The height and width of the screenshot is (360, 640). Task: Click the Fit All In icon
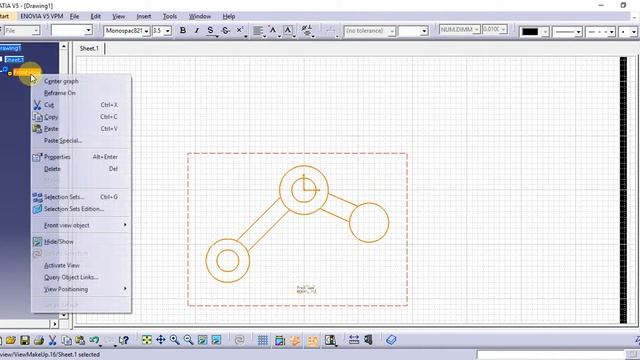(147, 340)
